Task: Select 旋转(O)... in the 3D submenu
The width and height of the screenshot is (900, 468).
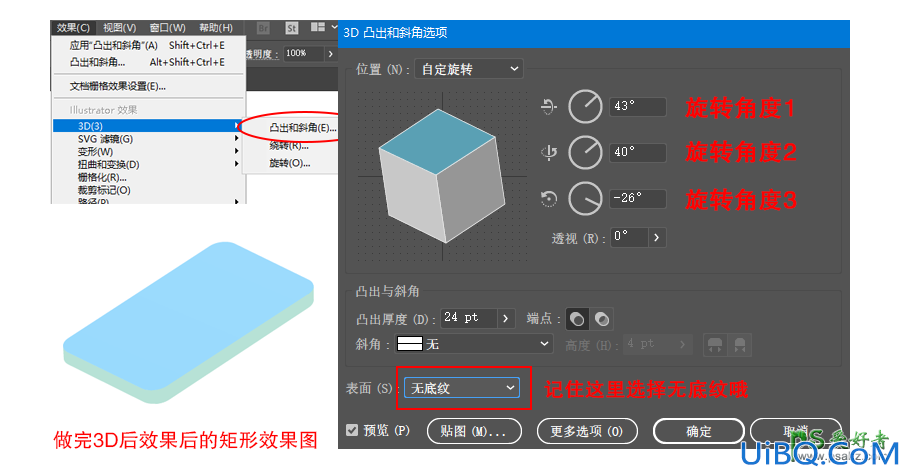Action: tap(290, 163)
